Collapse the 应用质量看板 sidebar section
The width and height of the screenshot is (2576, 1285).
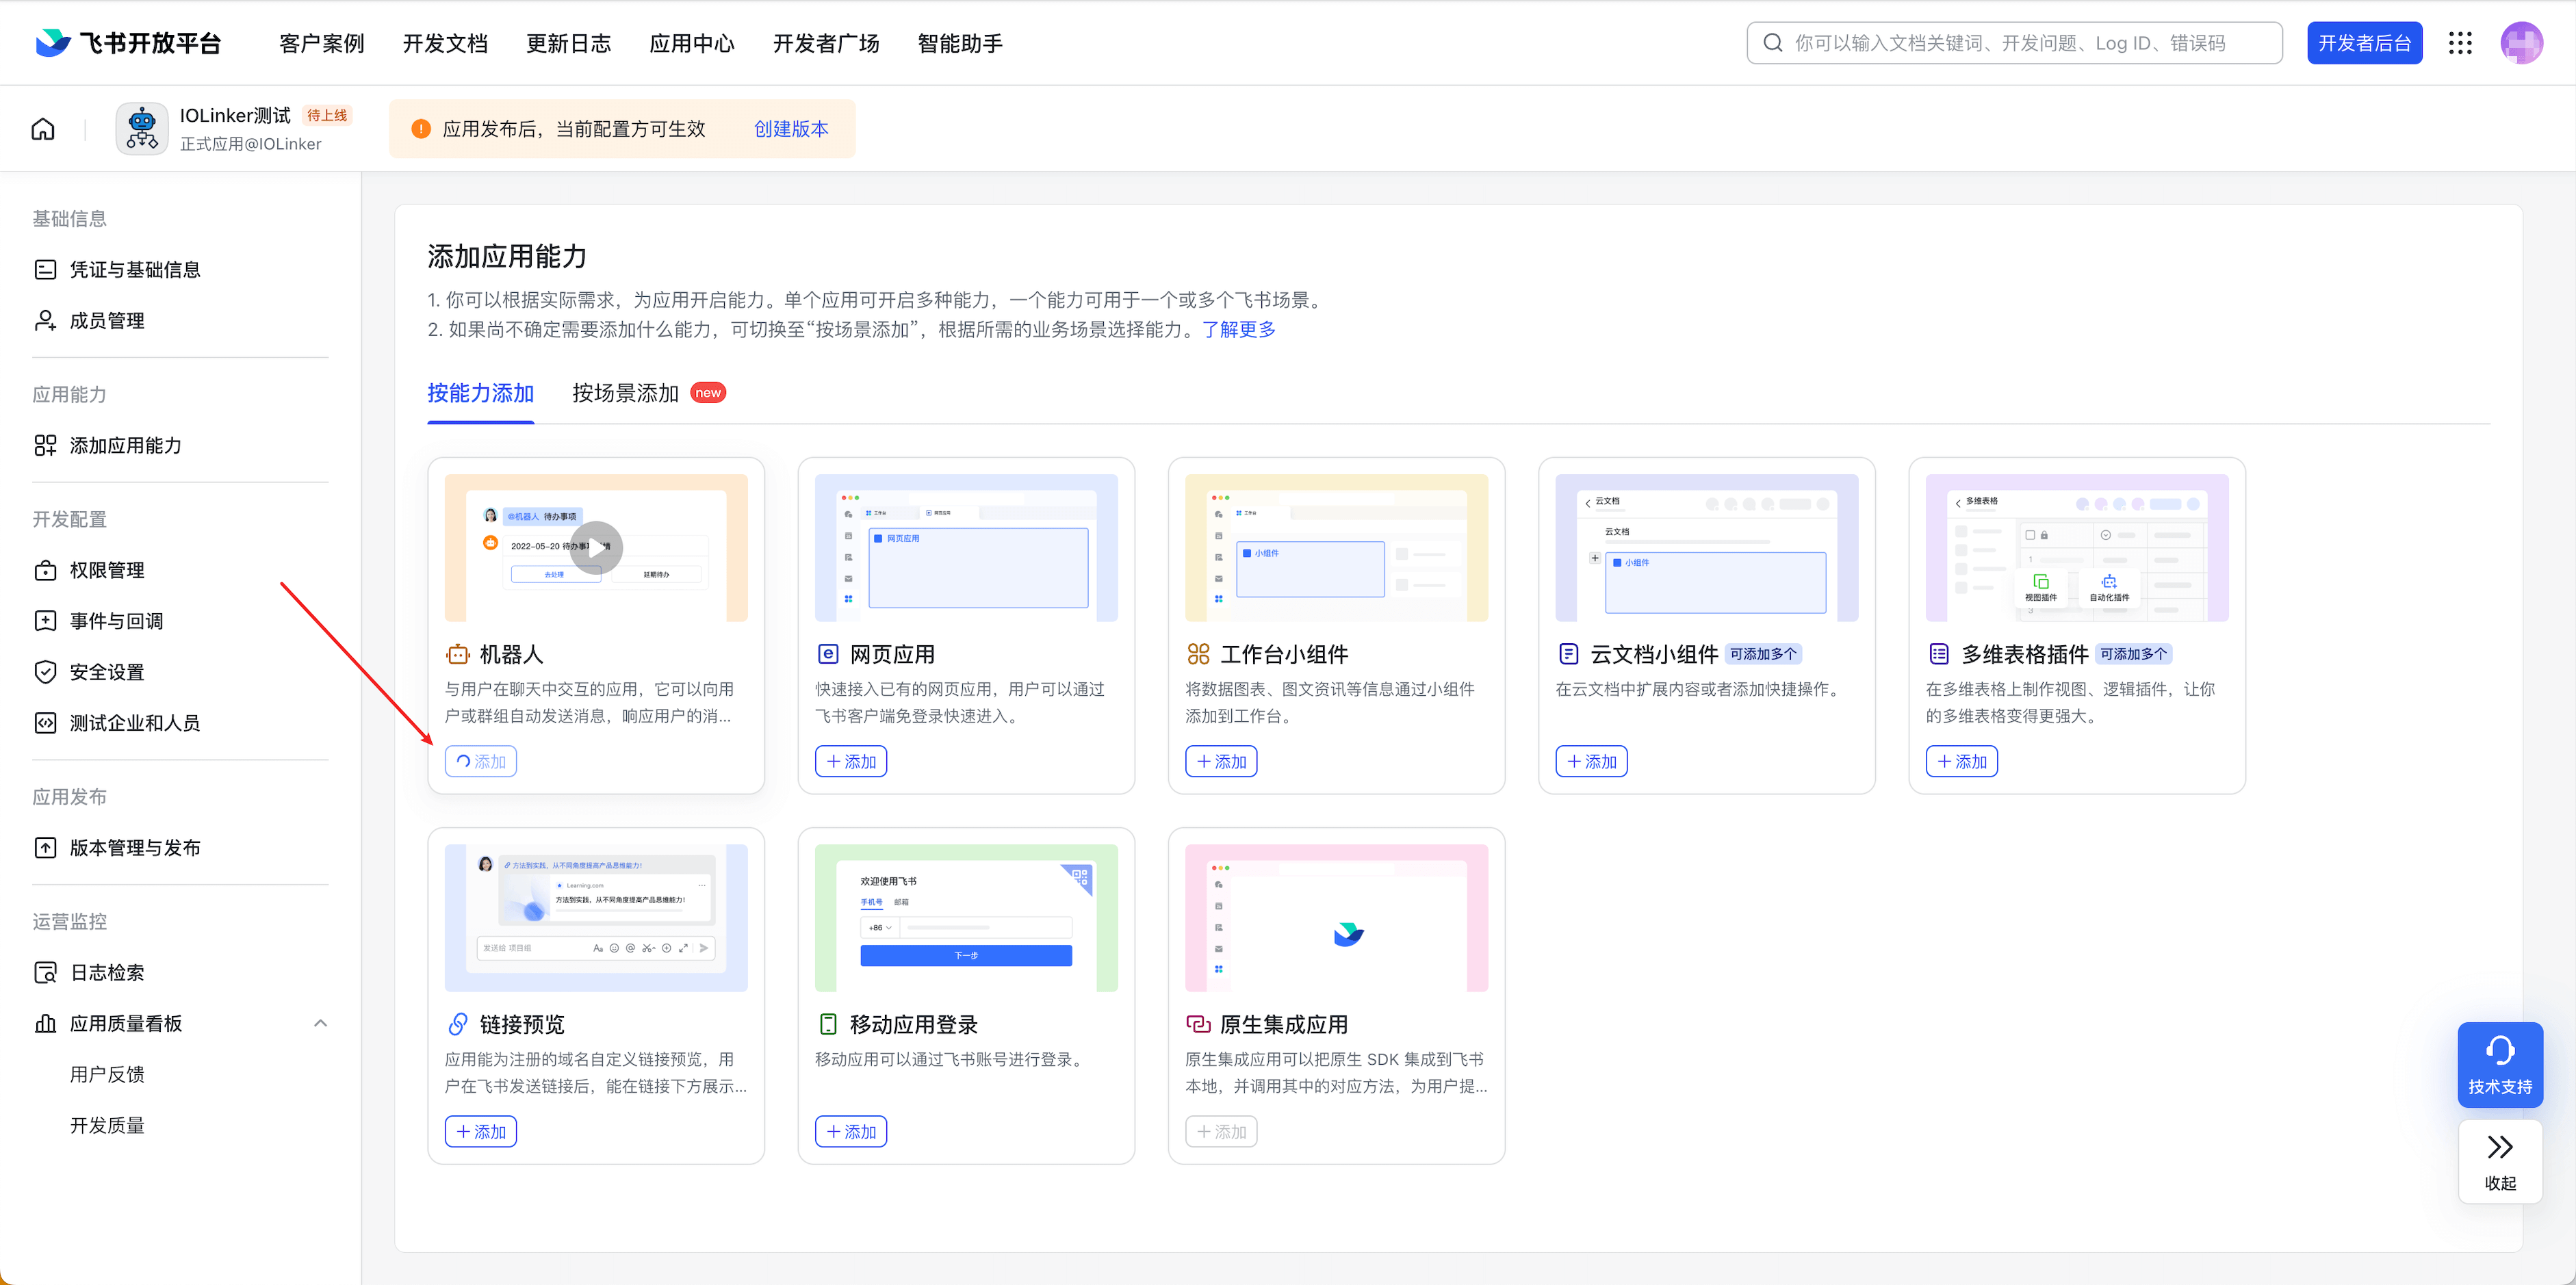(x=320, y=1023)
